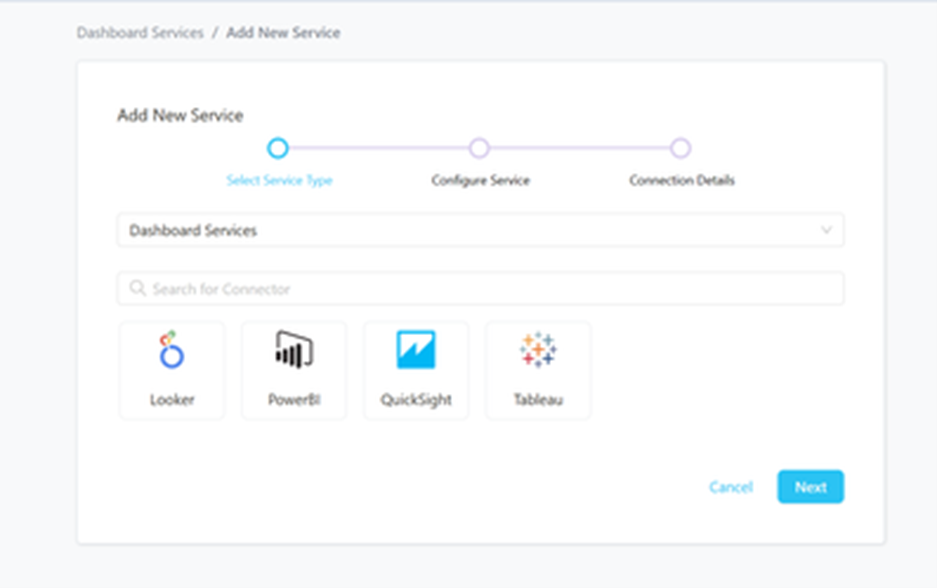Go to Select Service Type step label
The width and height of the screenshot is (937, 588).
point(279,181)
